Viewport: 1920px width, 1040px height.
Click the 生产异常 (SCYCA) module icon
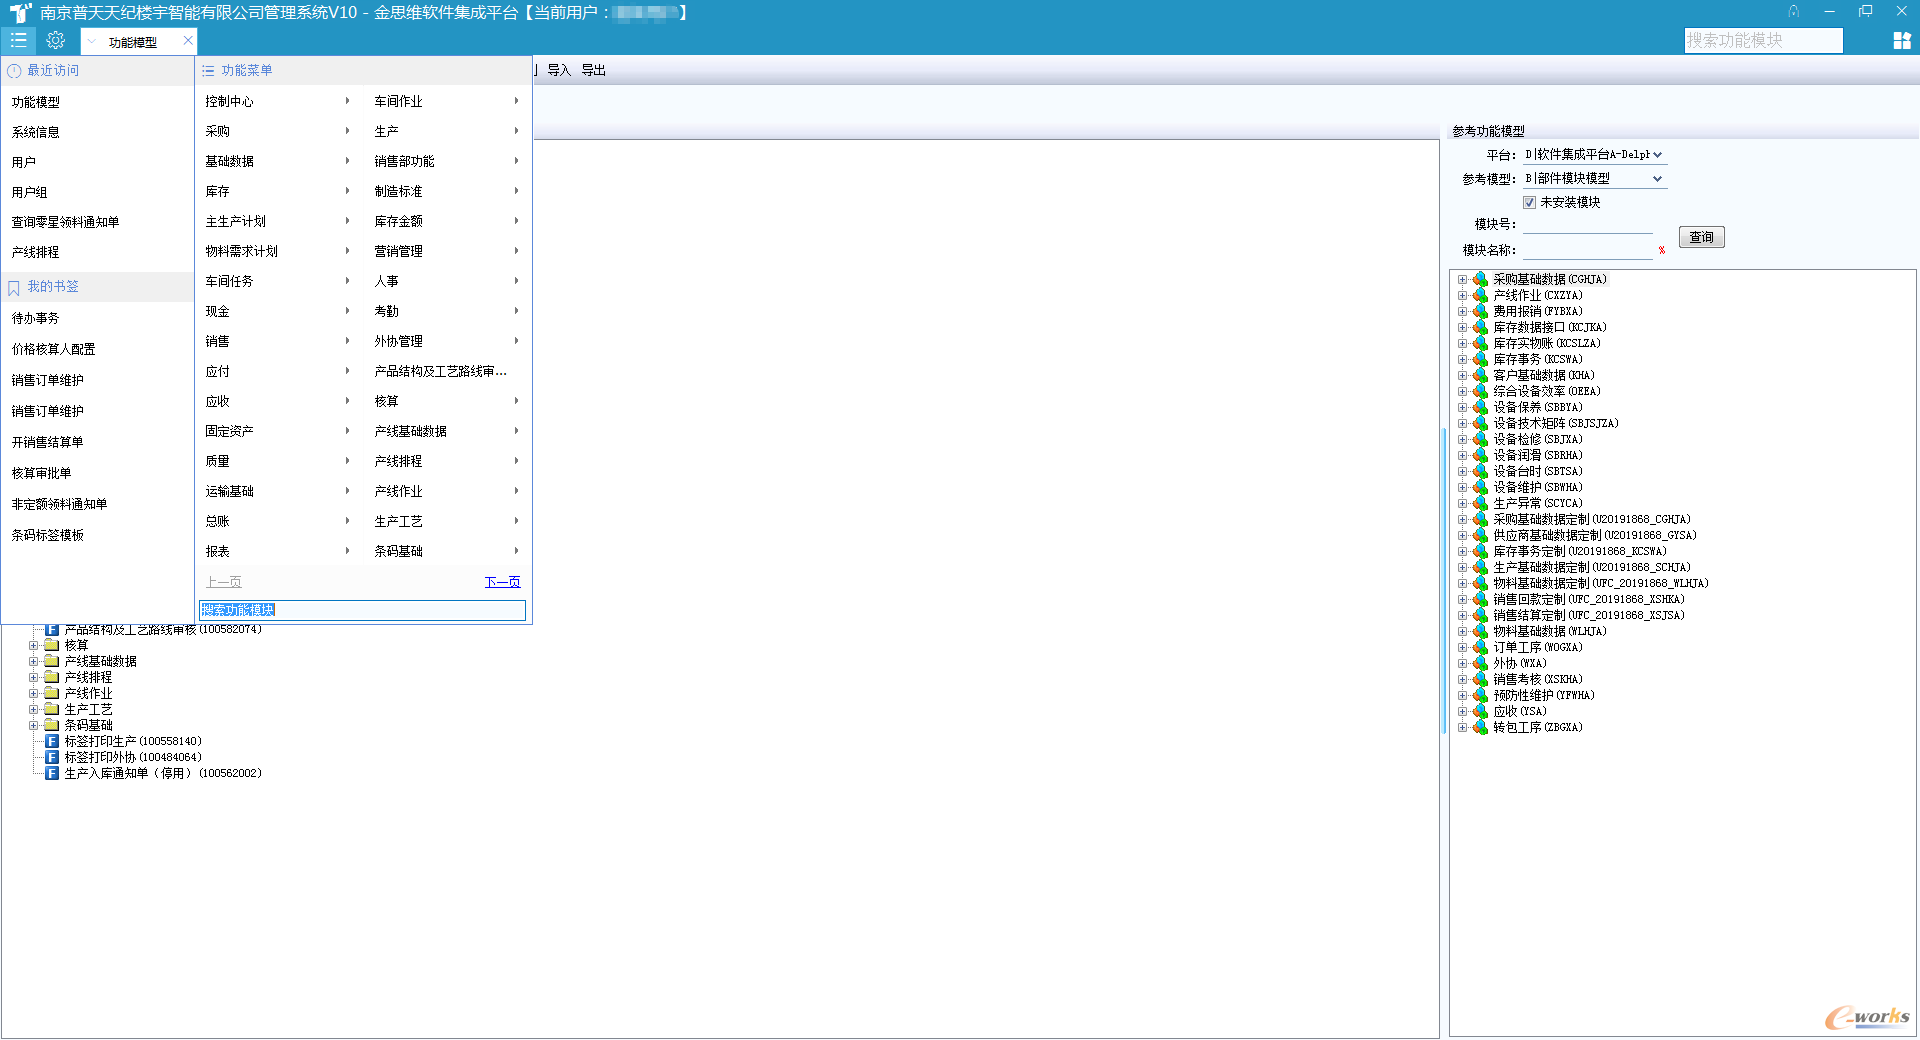click(1480, 503)
